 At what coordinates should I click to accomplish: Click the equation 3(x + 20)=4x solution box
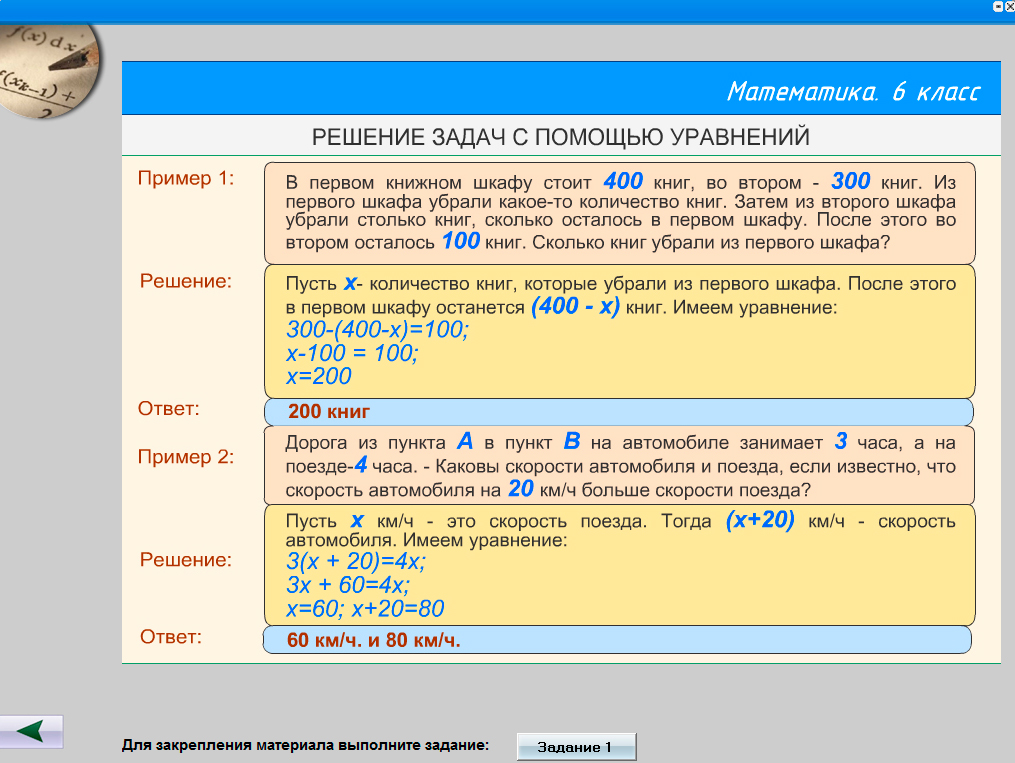pos(619,565)
